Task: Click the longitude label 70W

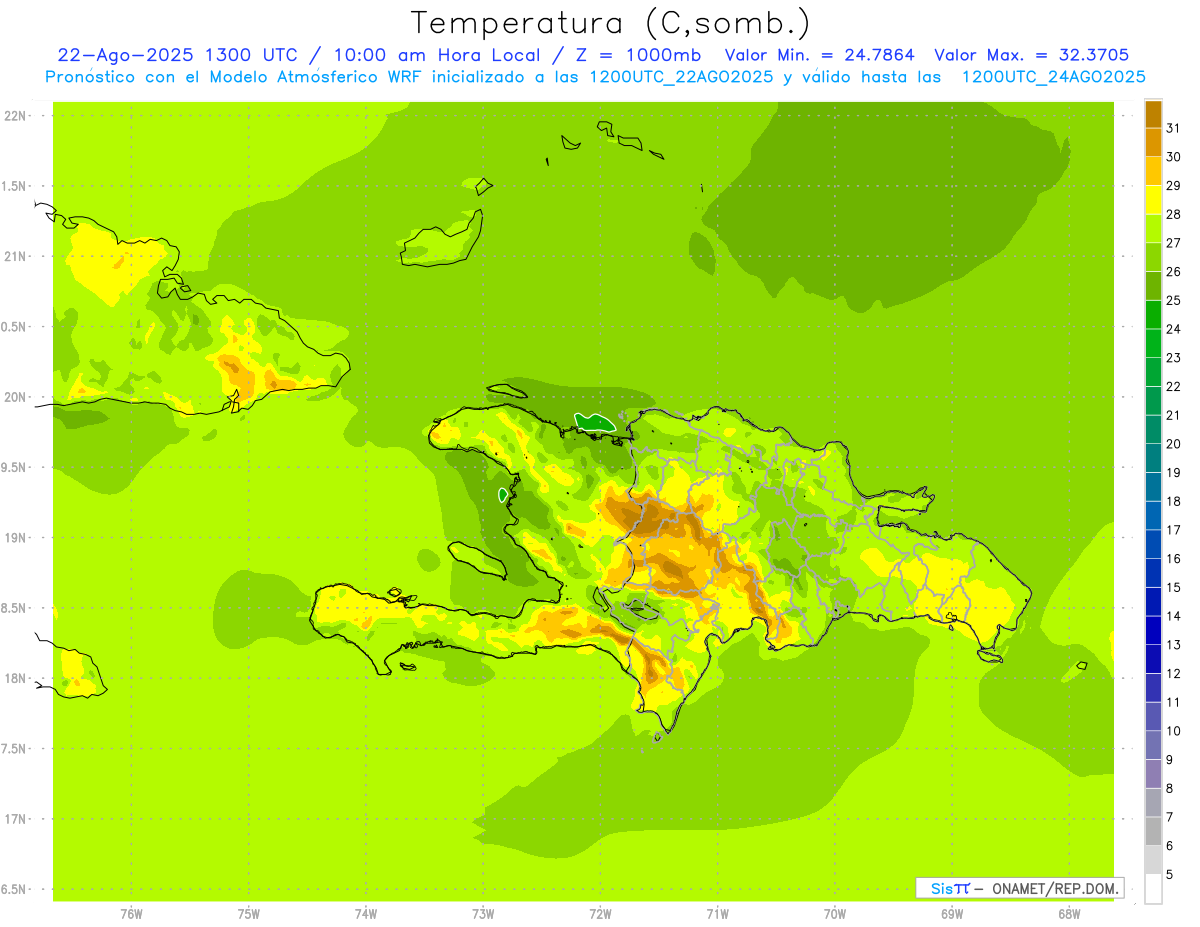Action: tap(834, 914)
